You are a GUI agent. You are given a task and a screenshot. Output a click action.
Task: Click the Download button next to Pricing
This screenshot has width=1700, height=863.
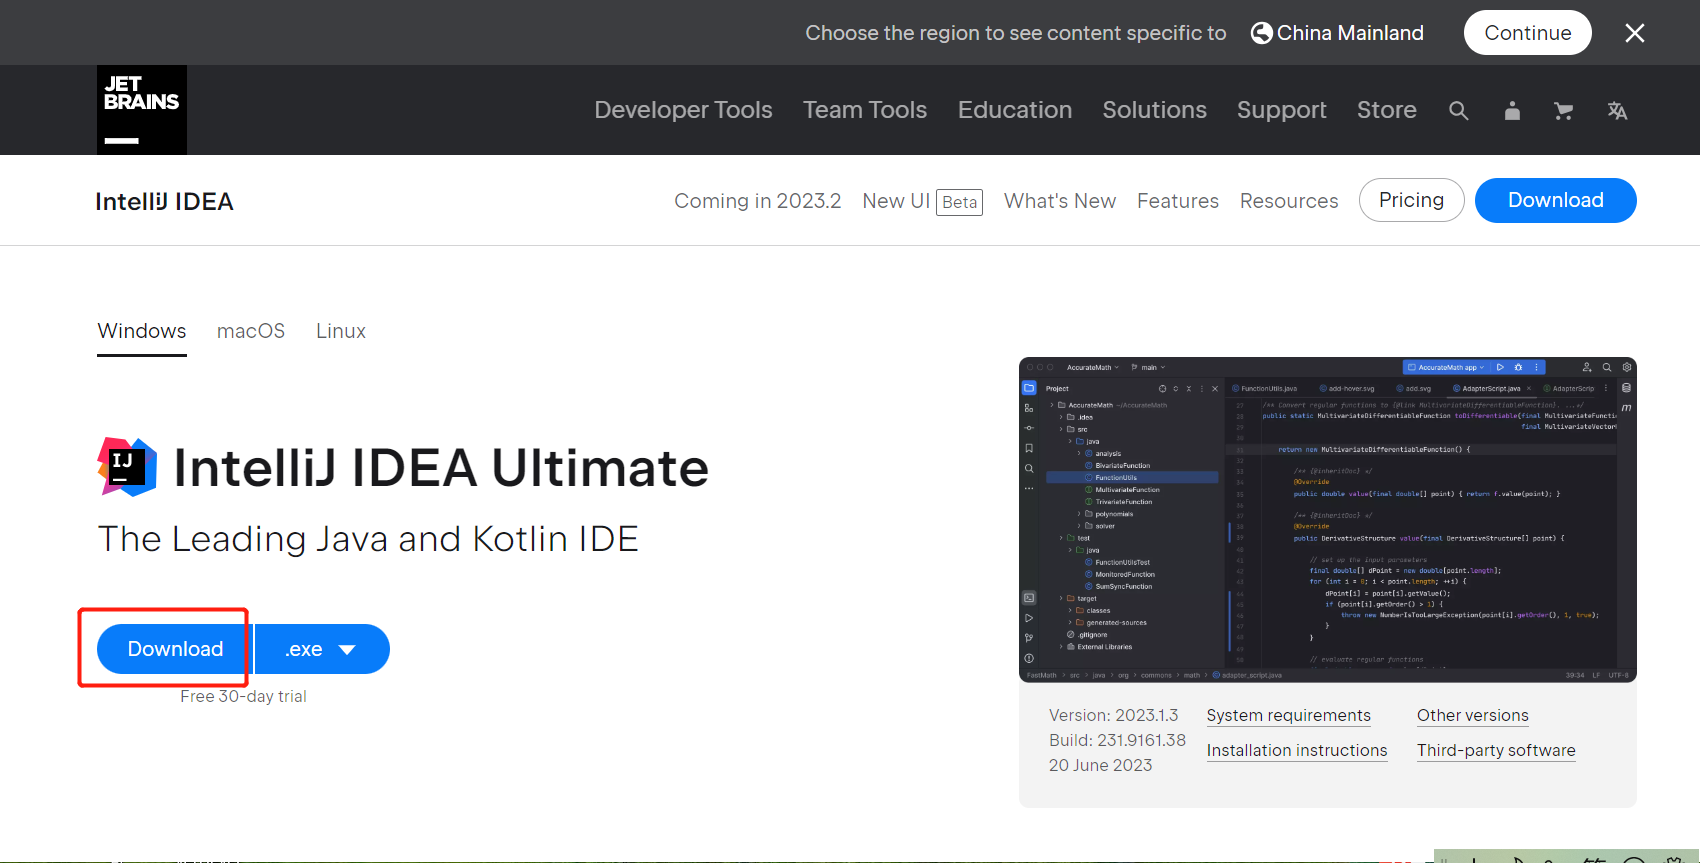[x=1556, y=200]
